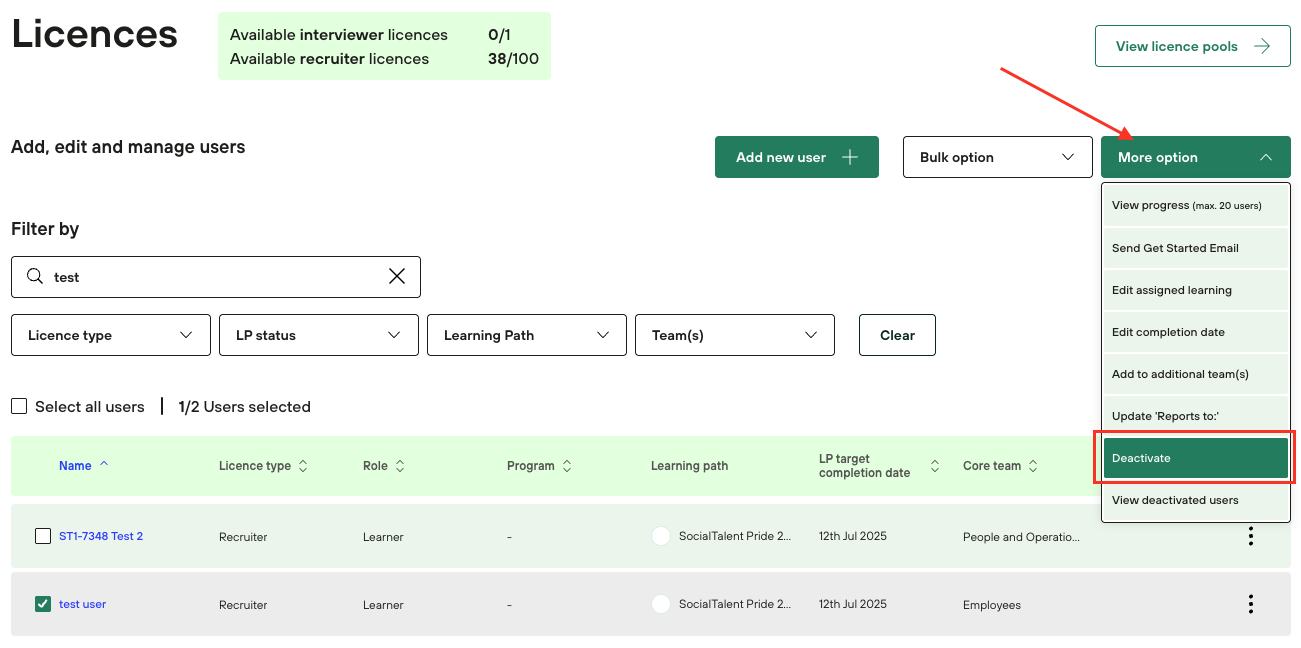Sort by Core team column arrows
1301x648 pixels.
1033,466
